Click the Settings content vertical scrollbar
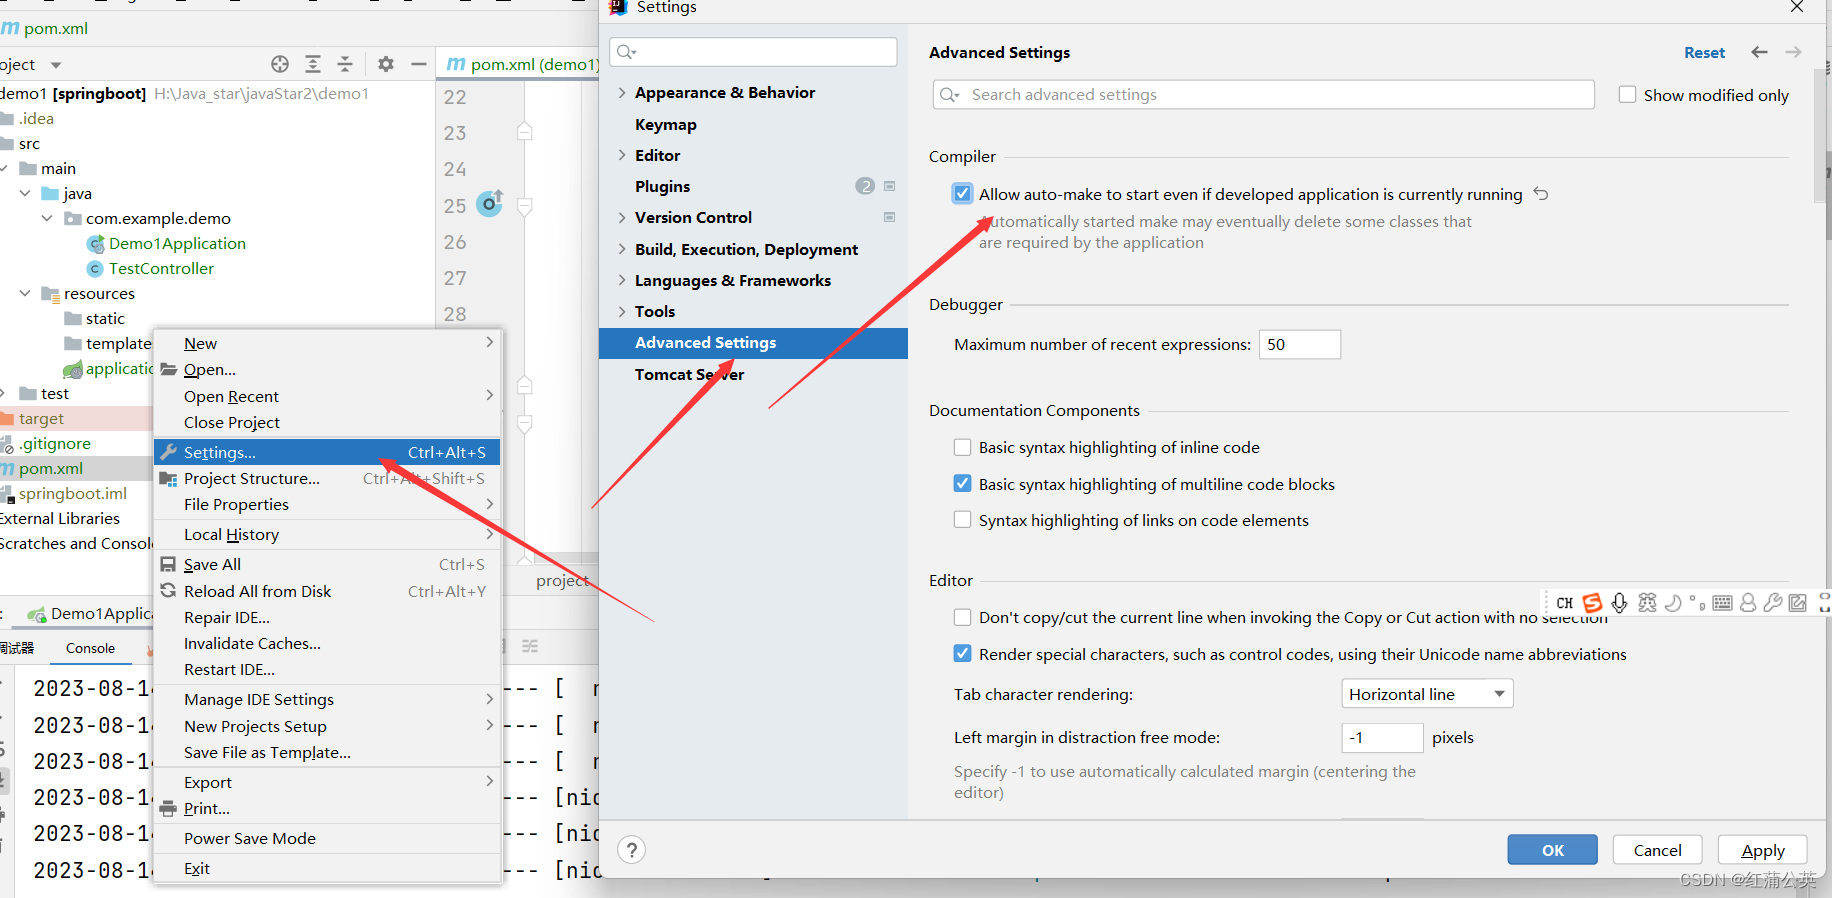This screenshot has height=898, width=1832. click(x=1818, y=135)
